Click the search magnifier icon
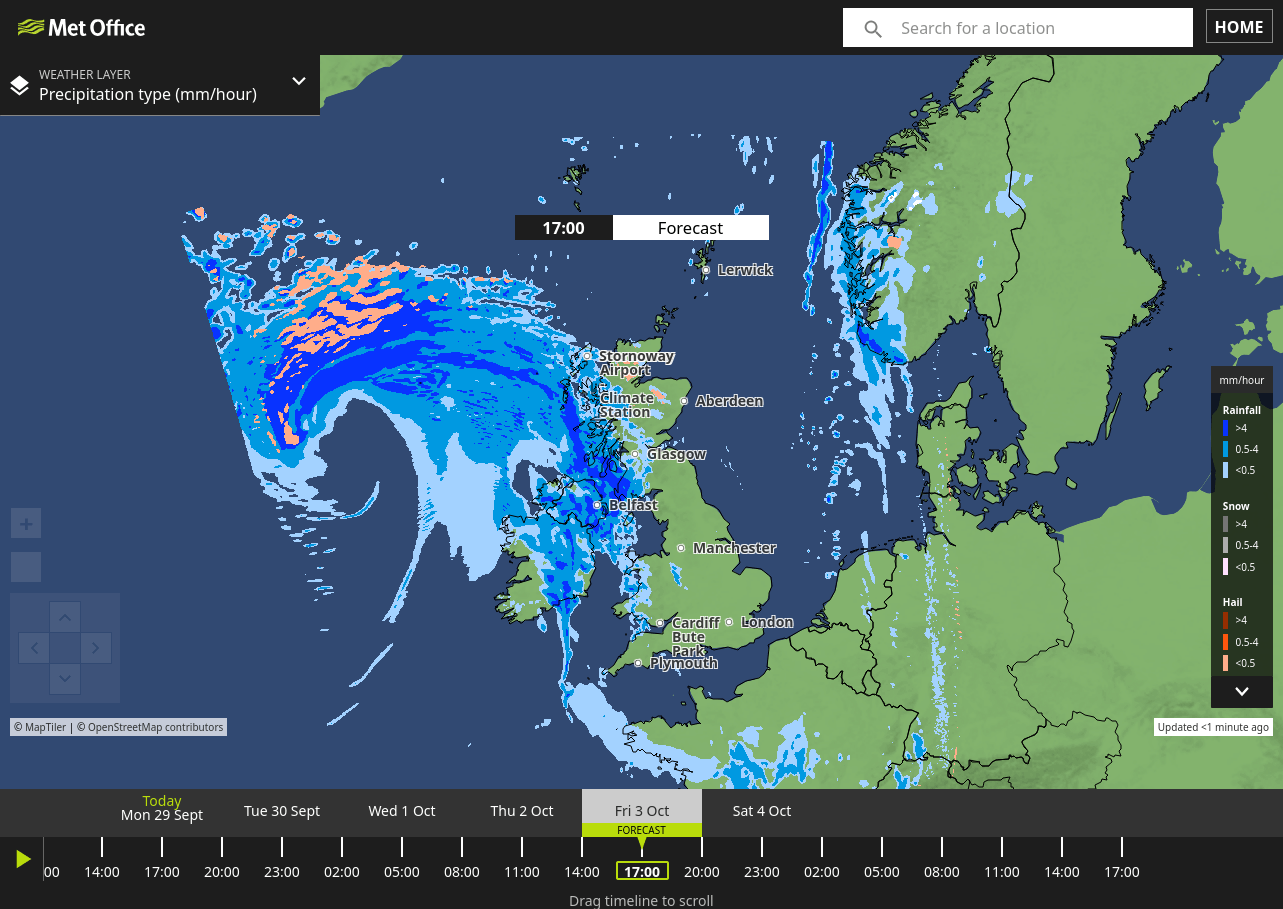Screen dimensions: 1283x909 [x=873, y=29]
